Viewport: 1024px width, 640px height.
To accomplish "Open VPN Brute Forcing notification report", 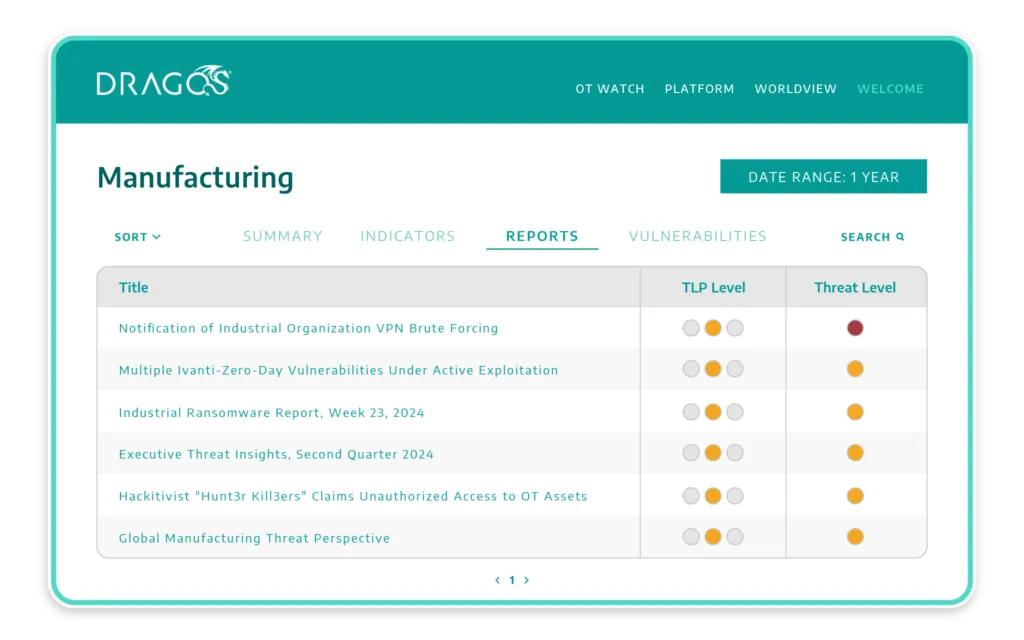I will click(x=308, y=328).
